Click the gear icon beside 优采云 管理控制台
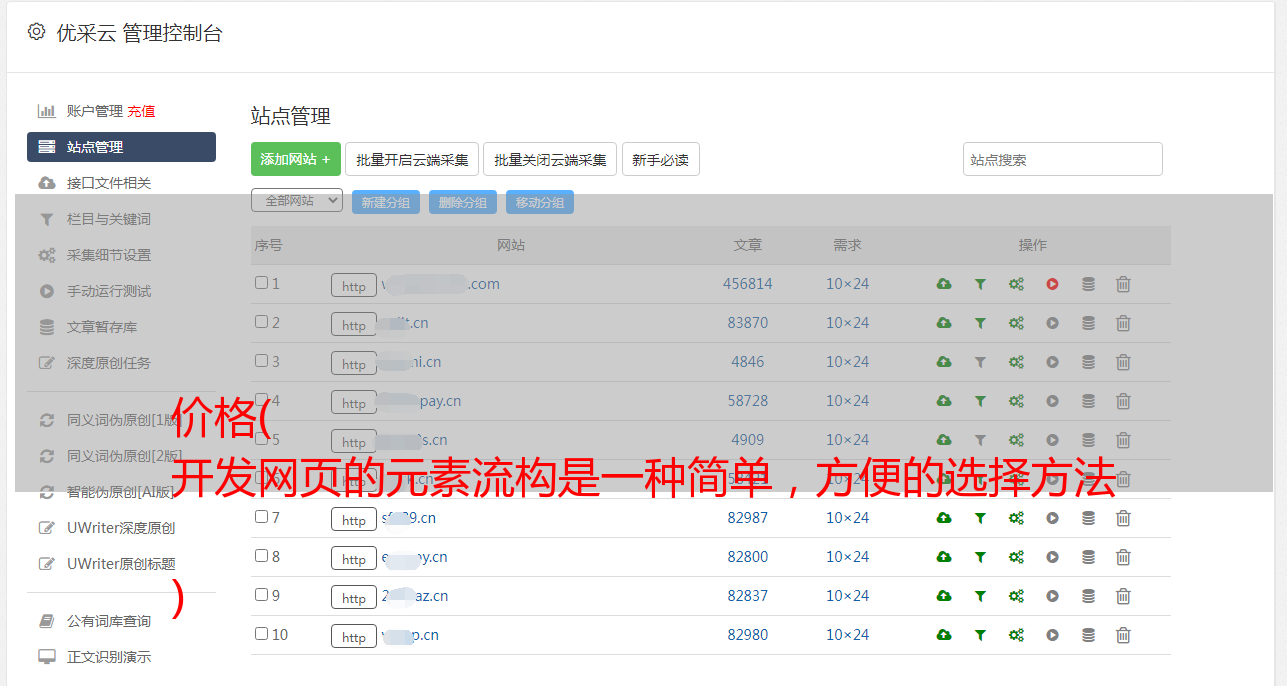 [x=37, y=32]
